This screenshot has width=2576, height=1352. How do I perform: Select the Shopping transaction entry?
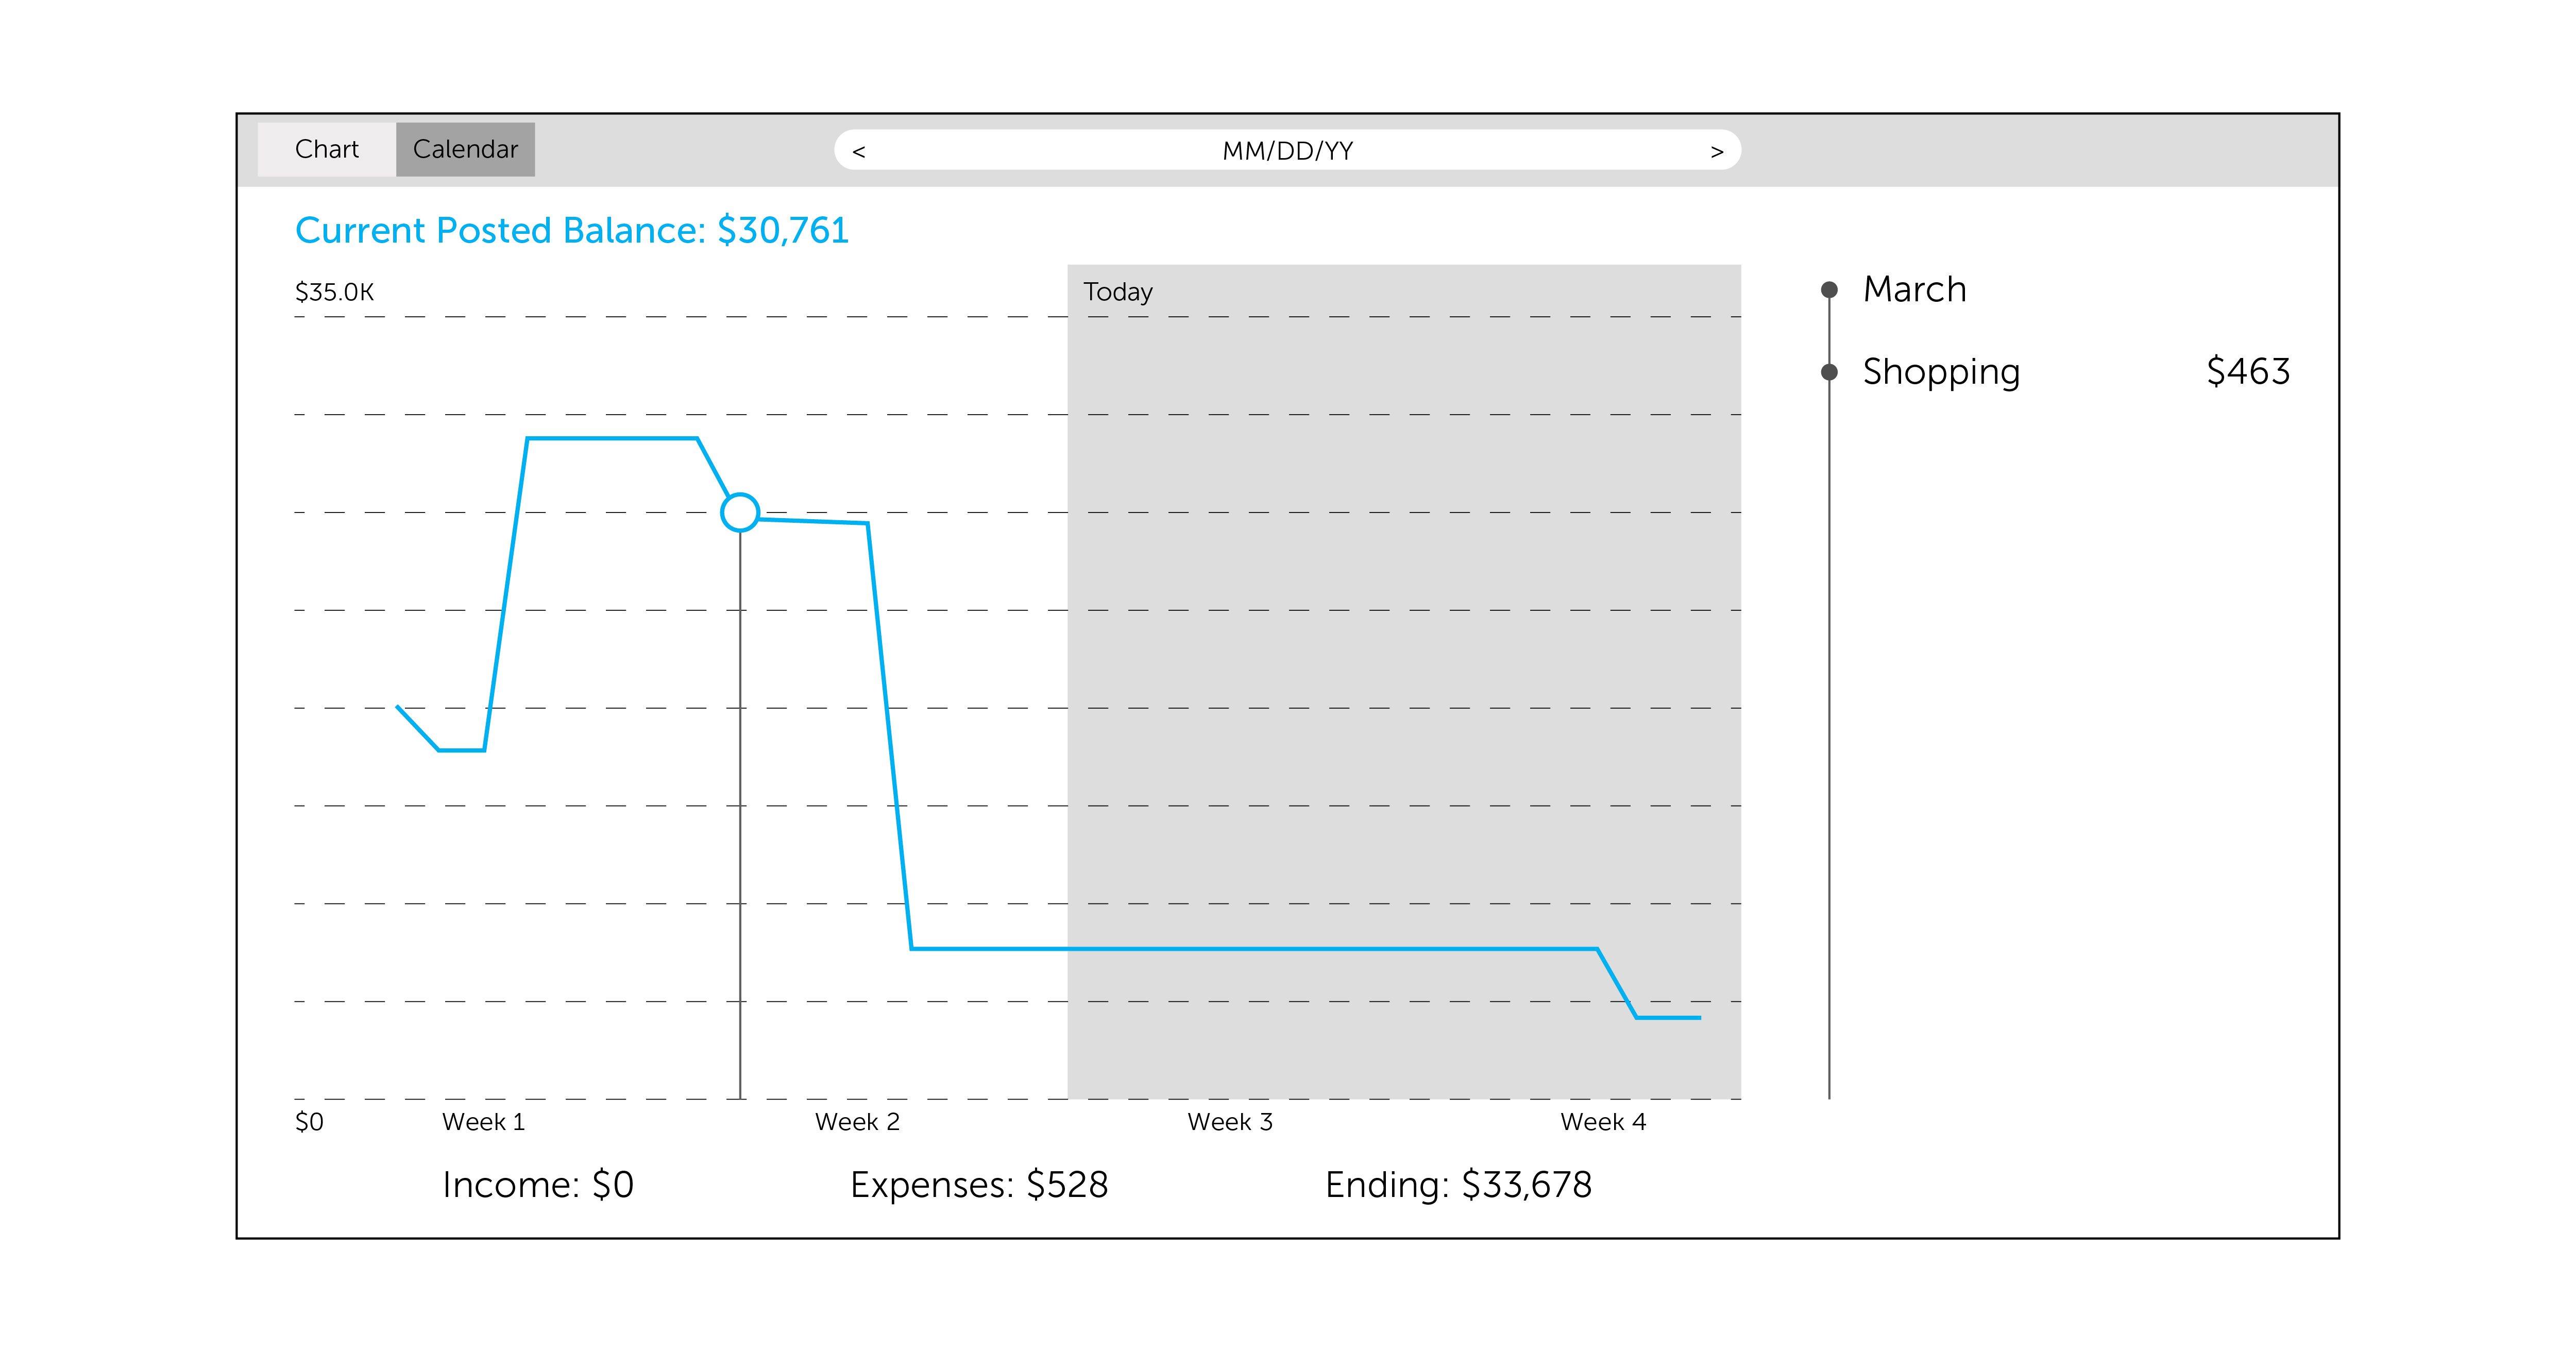pos(2075,372)
